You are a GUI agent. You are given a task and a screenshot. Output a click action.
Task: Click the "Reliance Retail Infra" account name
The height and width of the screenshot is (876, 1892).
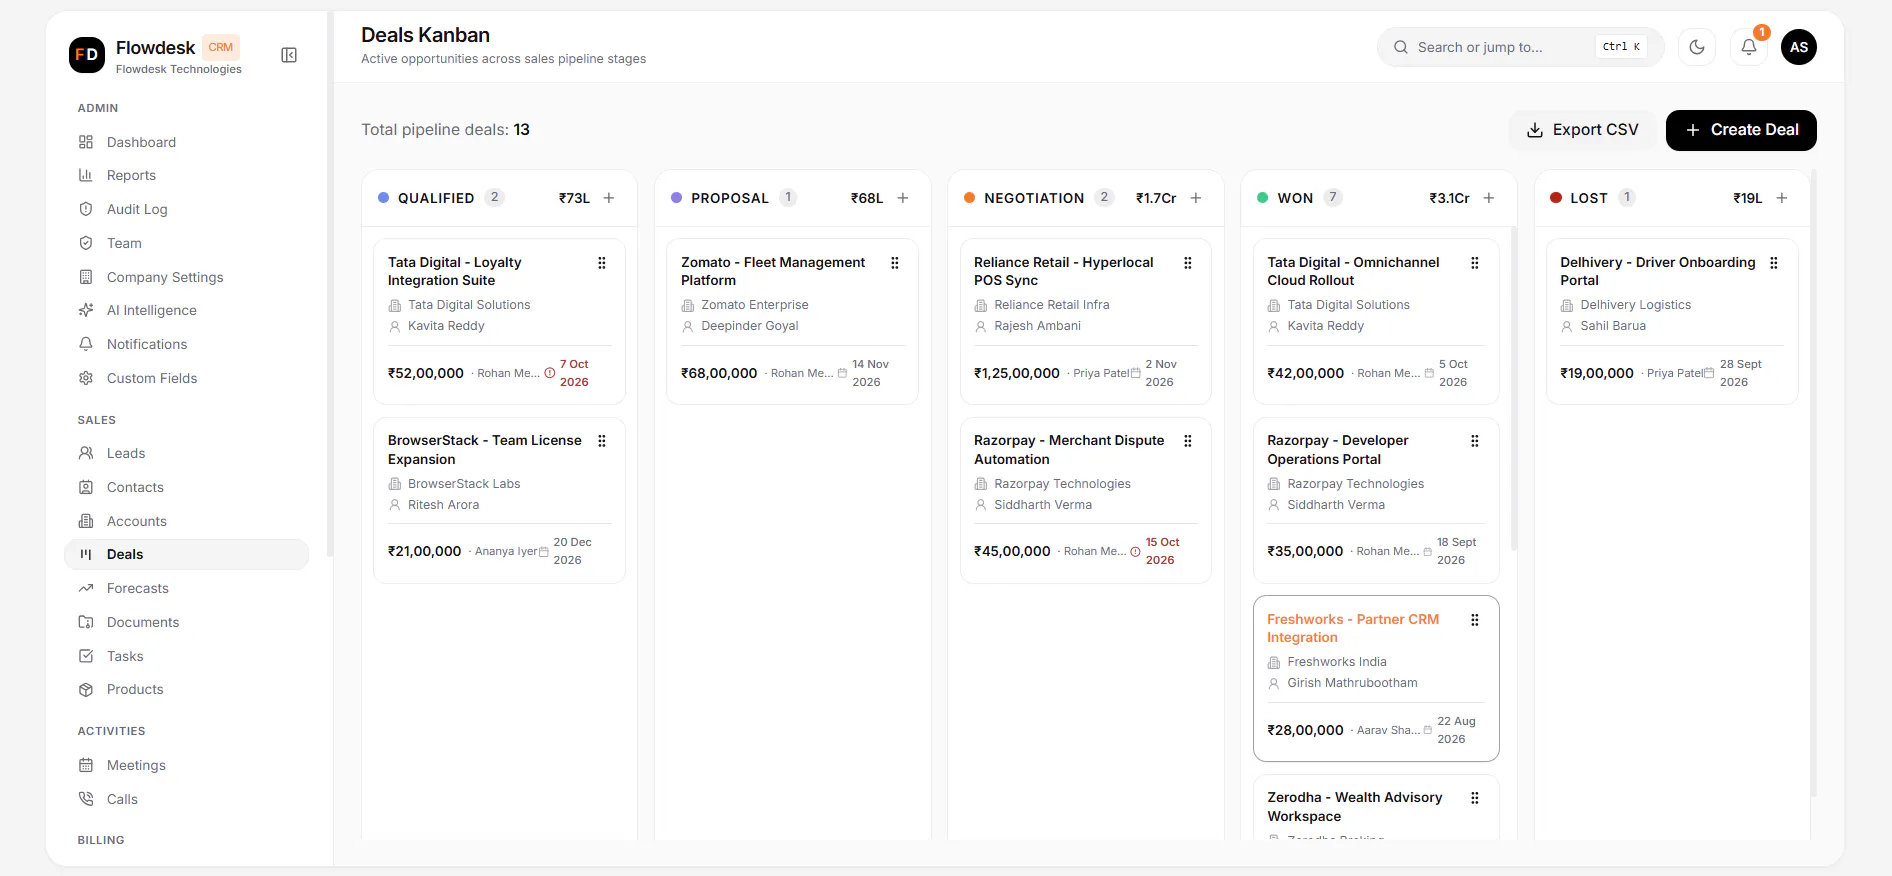[x=1052, y=305]
